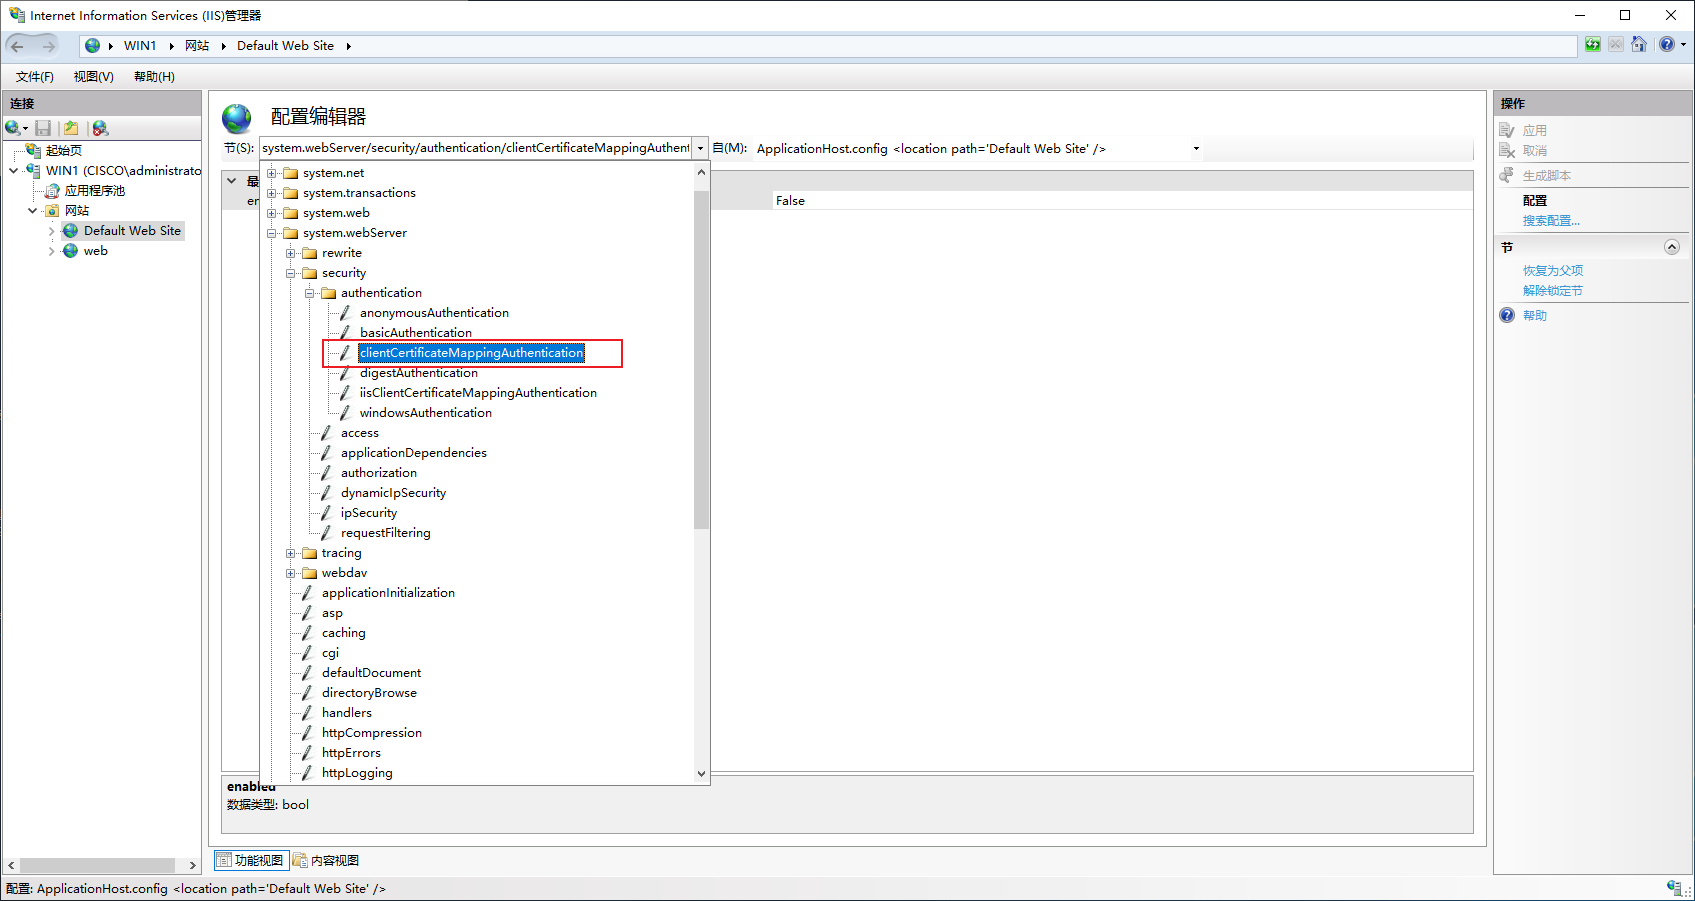Click the 解除锁定节 link
The image size is (1695, 901).
(1553, 291)
